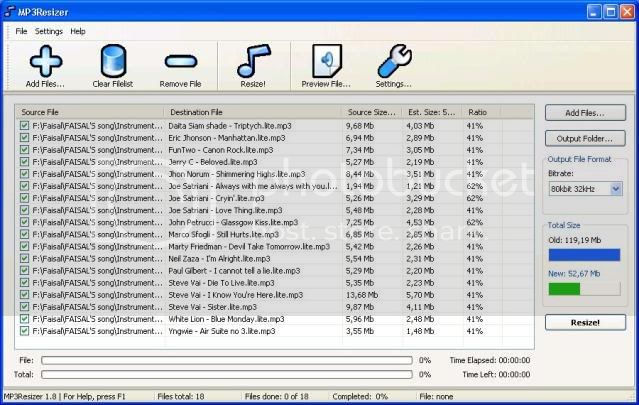This screenshot has height=405, width=639.
Task: Select Marty Friedman - Devil Take Tomorrow.lite.mp3
Action: (x=249, y=247)
